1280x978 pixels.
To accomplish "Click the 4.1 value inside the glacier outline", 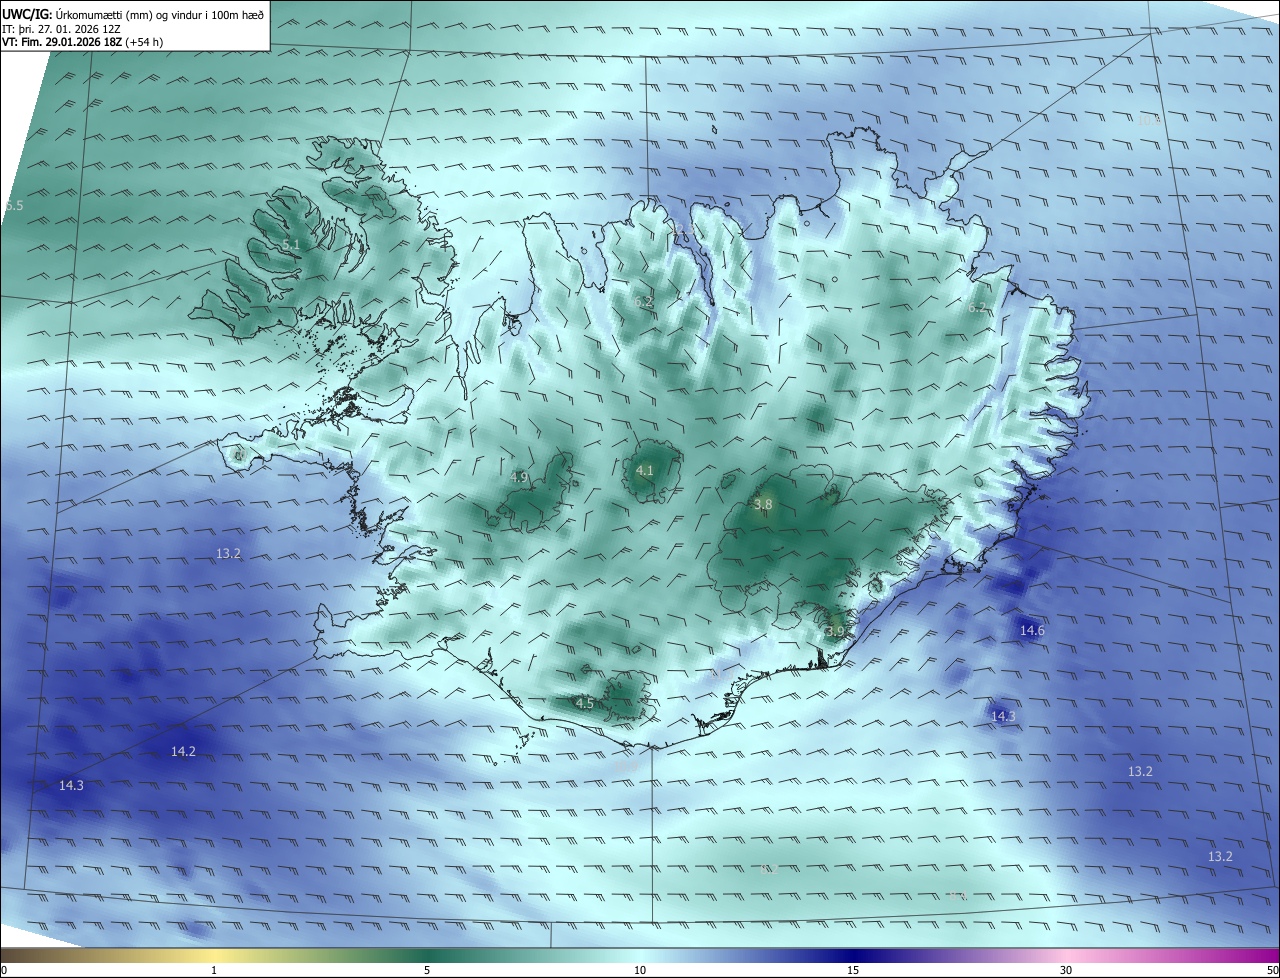I will pyautogui.click(x=645, y=470).
